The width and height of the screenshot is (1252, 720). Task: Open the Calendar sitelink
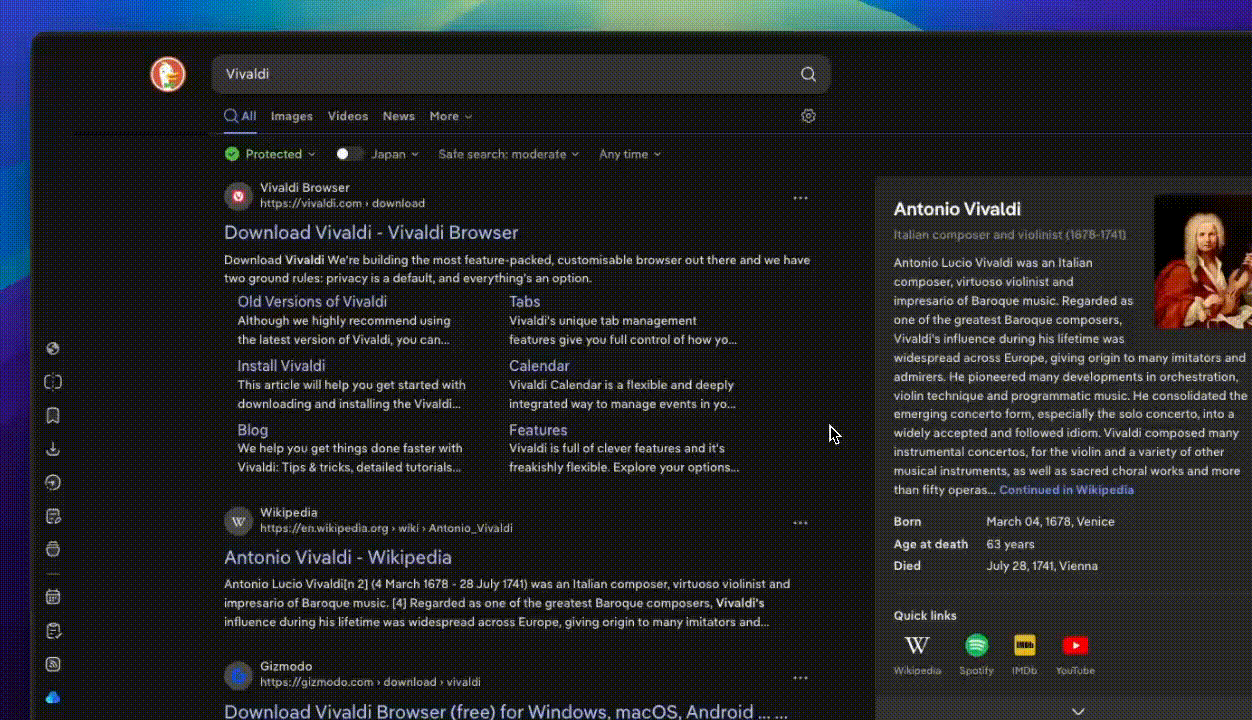click(x=539, y=366)
